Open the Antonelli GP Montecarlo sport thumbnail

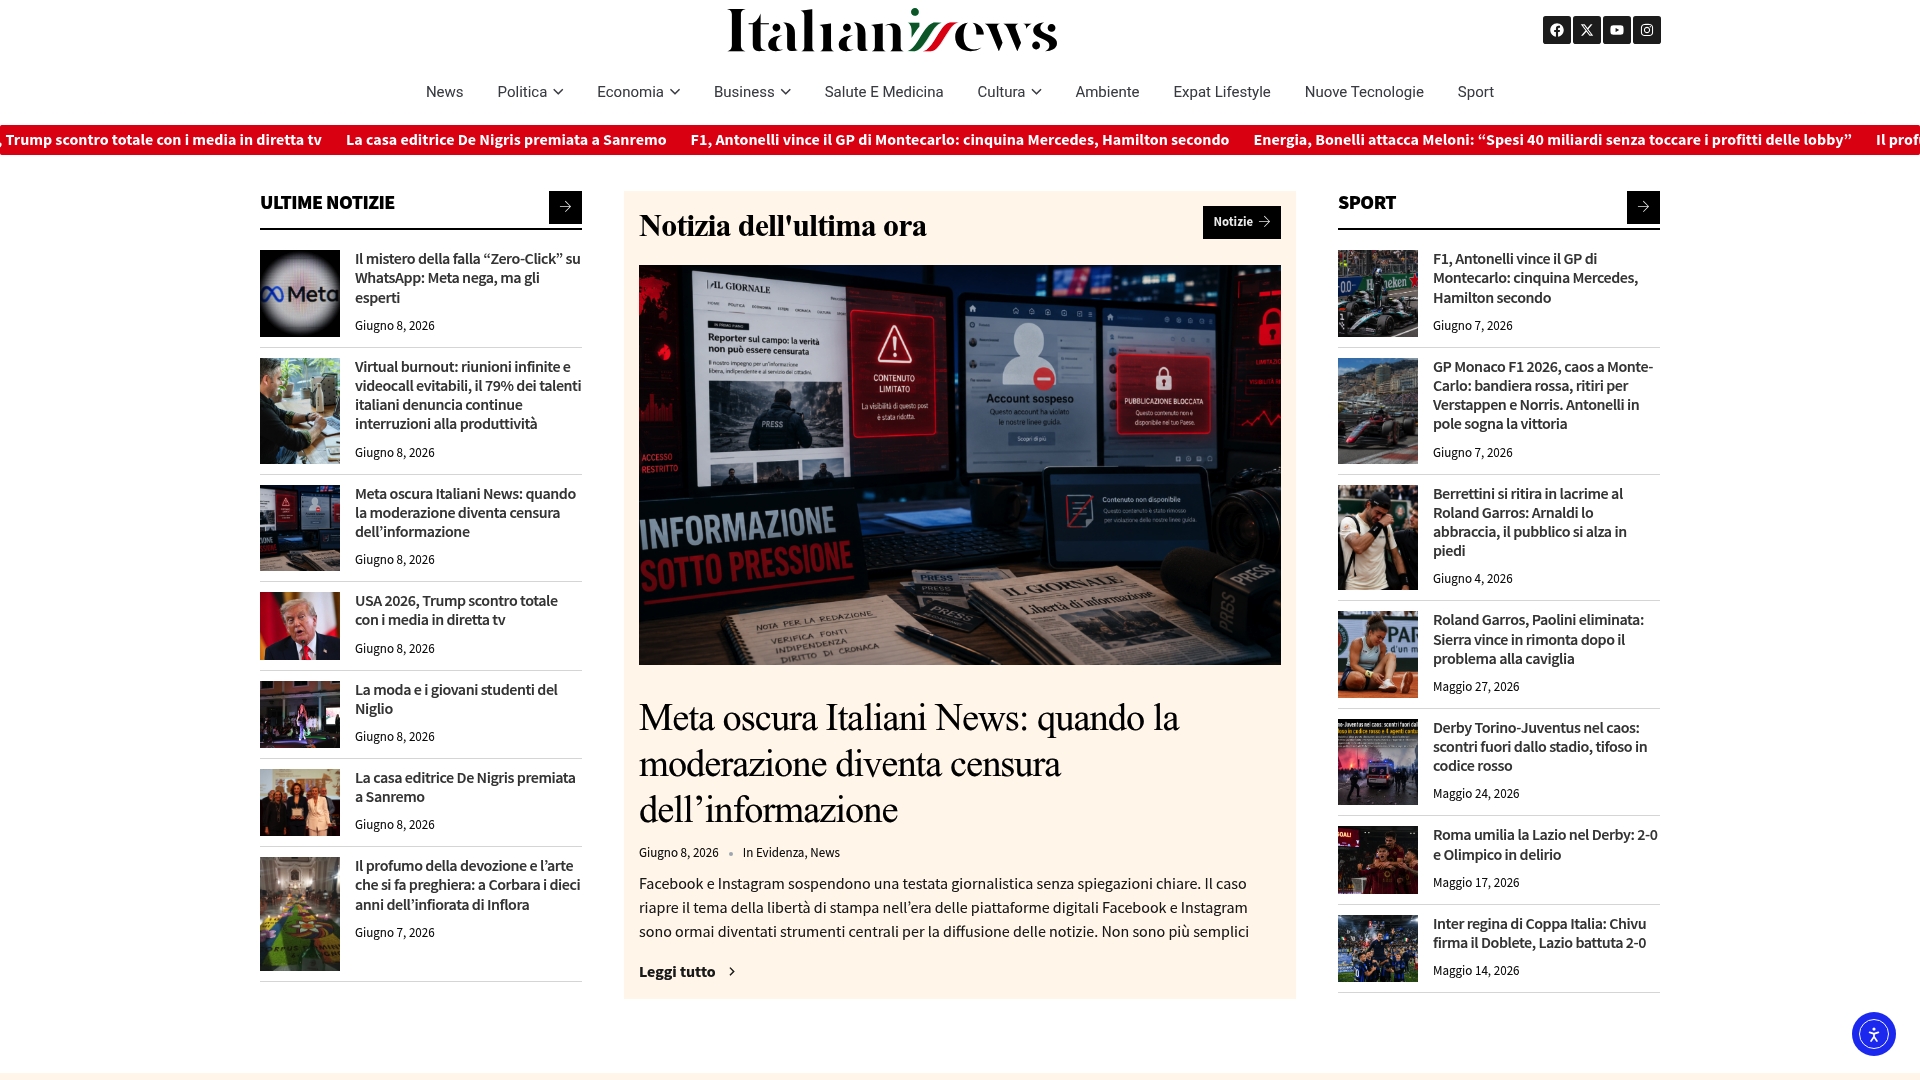click(x=1378, y=294)
